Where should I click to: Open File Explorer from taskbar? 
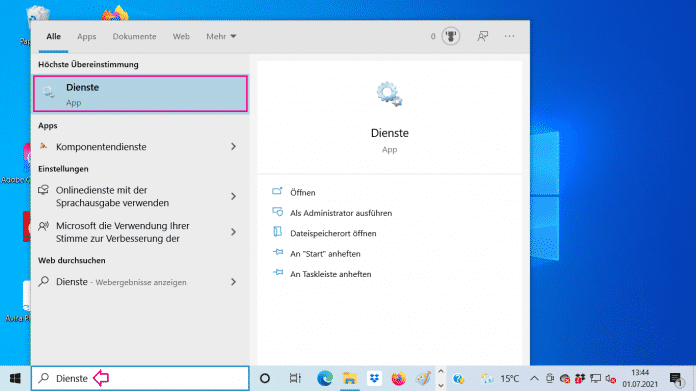coord(350,378)
